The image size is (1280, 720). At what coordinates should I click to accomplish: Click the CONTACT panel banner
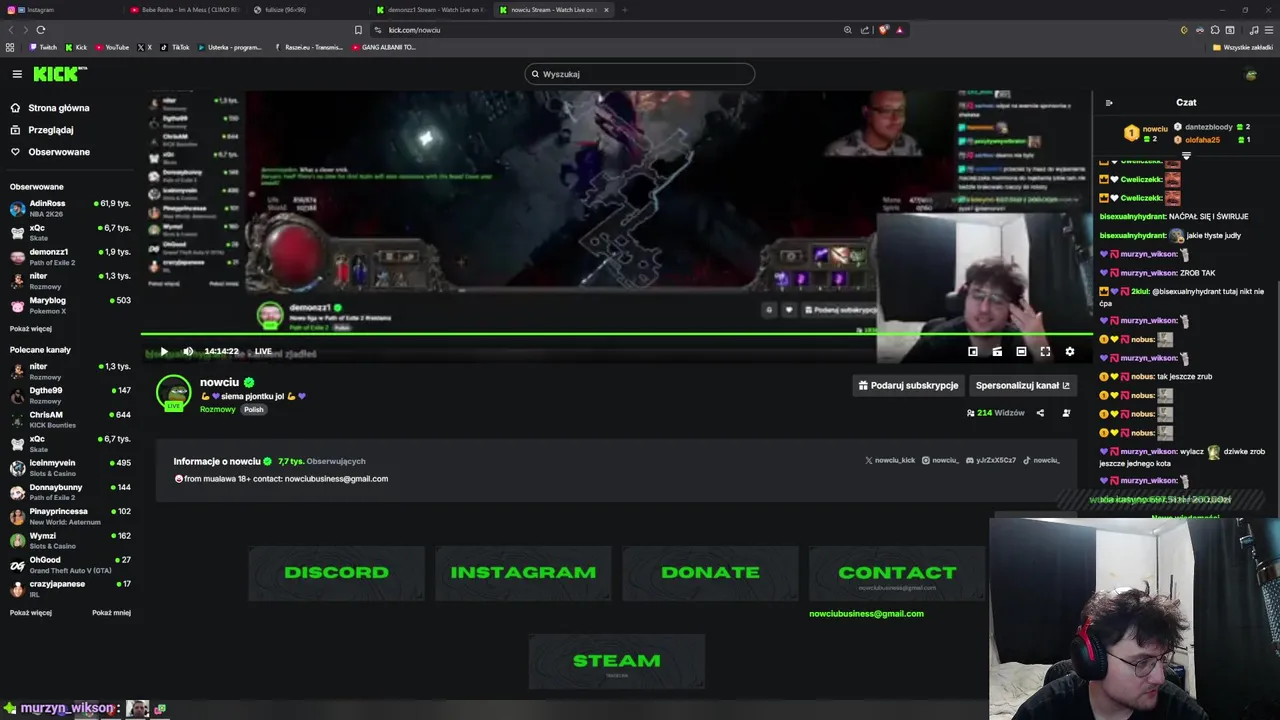[x=897, y=573]
